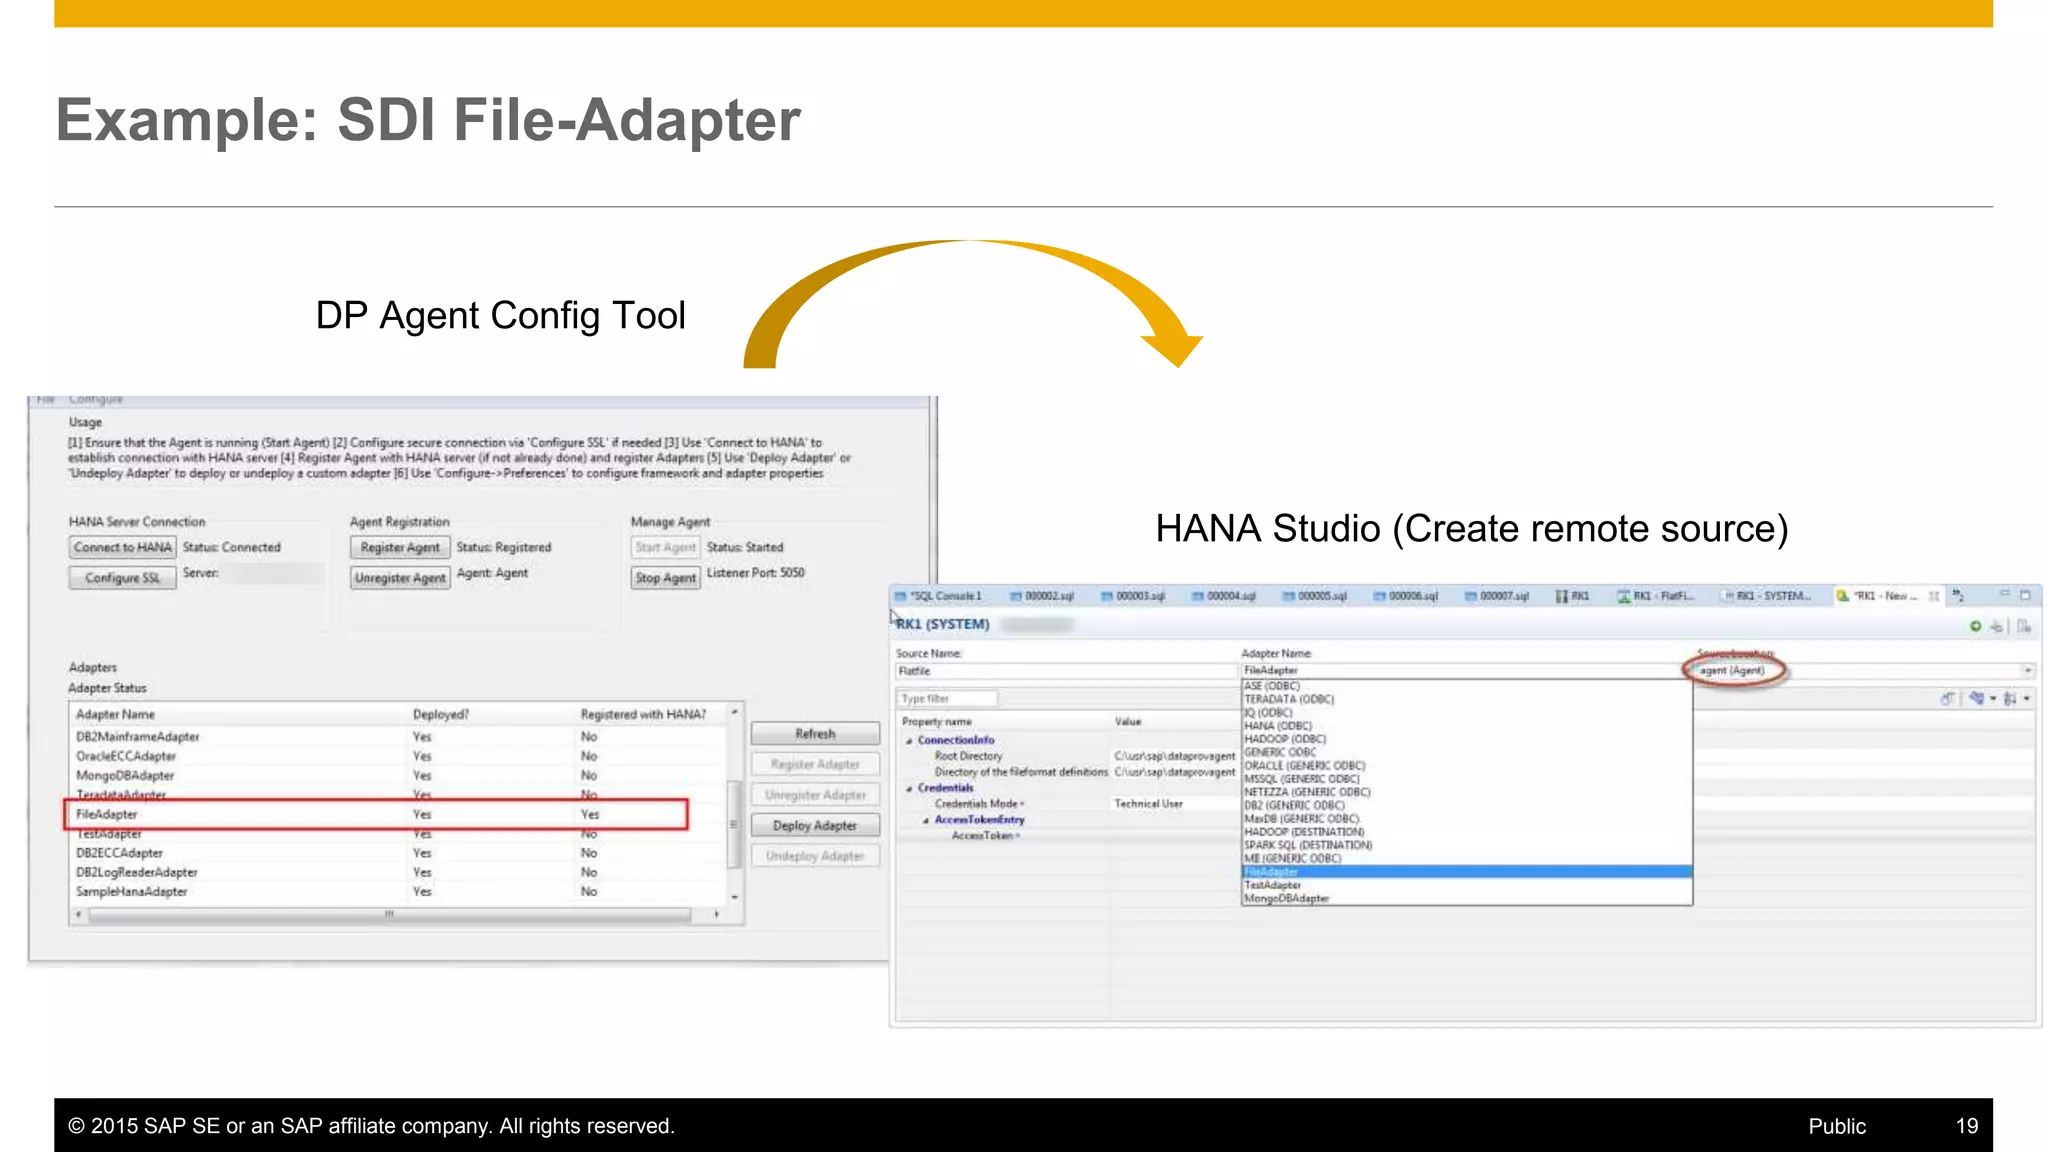The height and width of the screenshot is (1152, 2048).
Task: Switch to the 000002.sql tab
Action: pyautogui.click(x=1041, y=596)
